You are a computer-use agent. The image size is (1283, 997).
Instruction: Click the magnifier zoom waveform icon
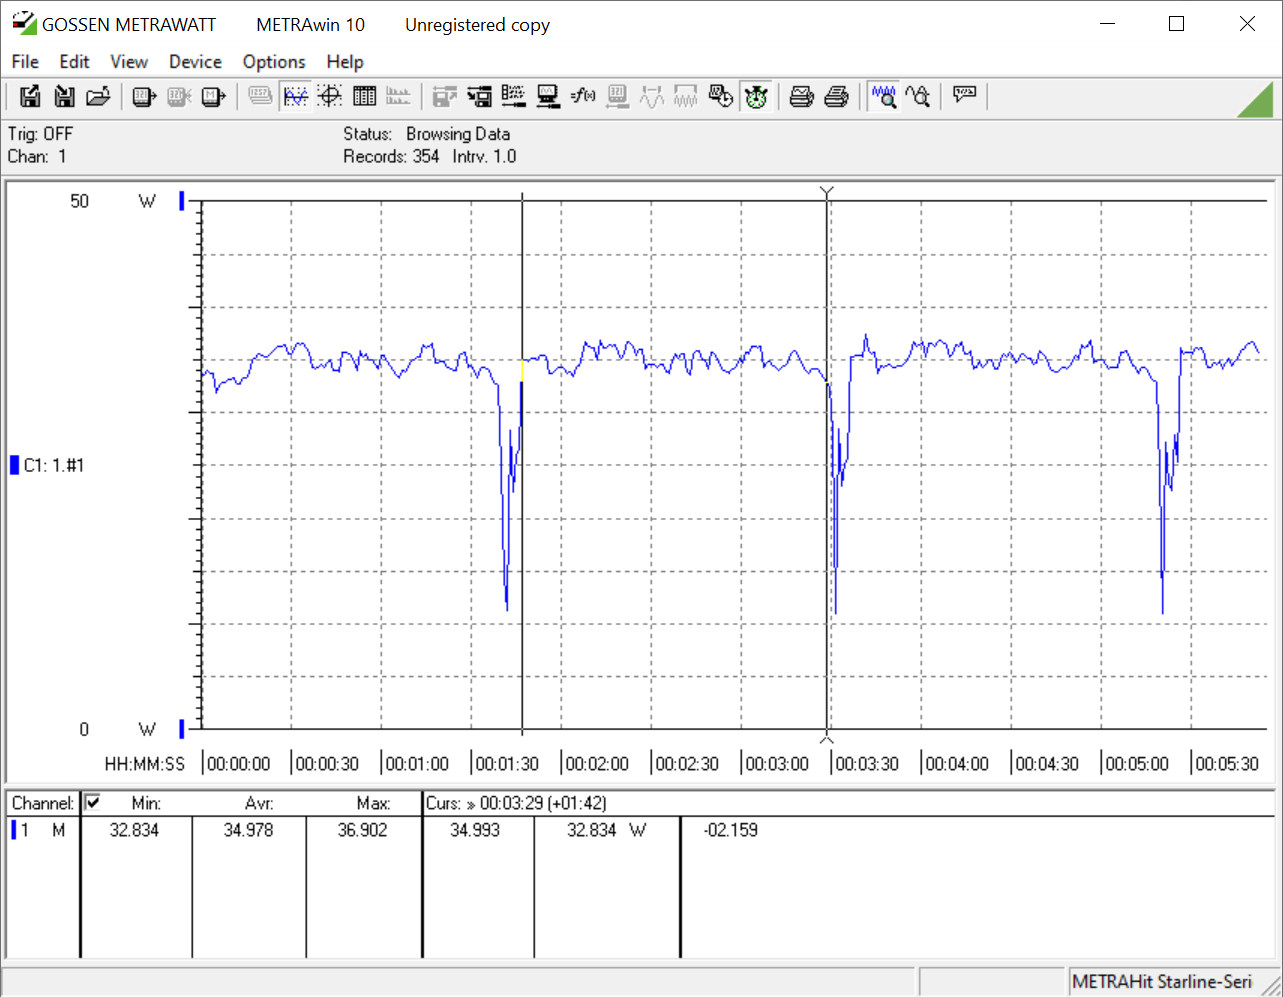883,96
